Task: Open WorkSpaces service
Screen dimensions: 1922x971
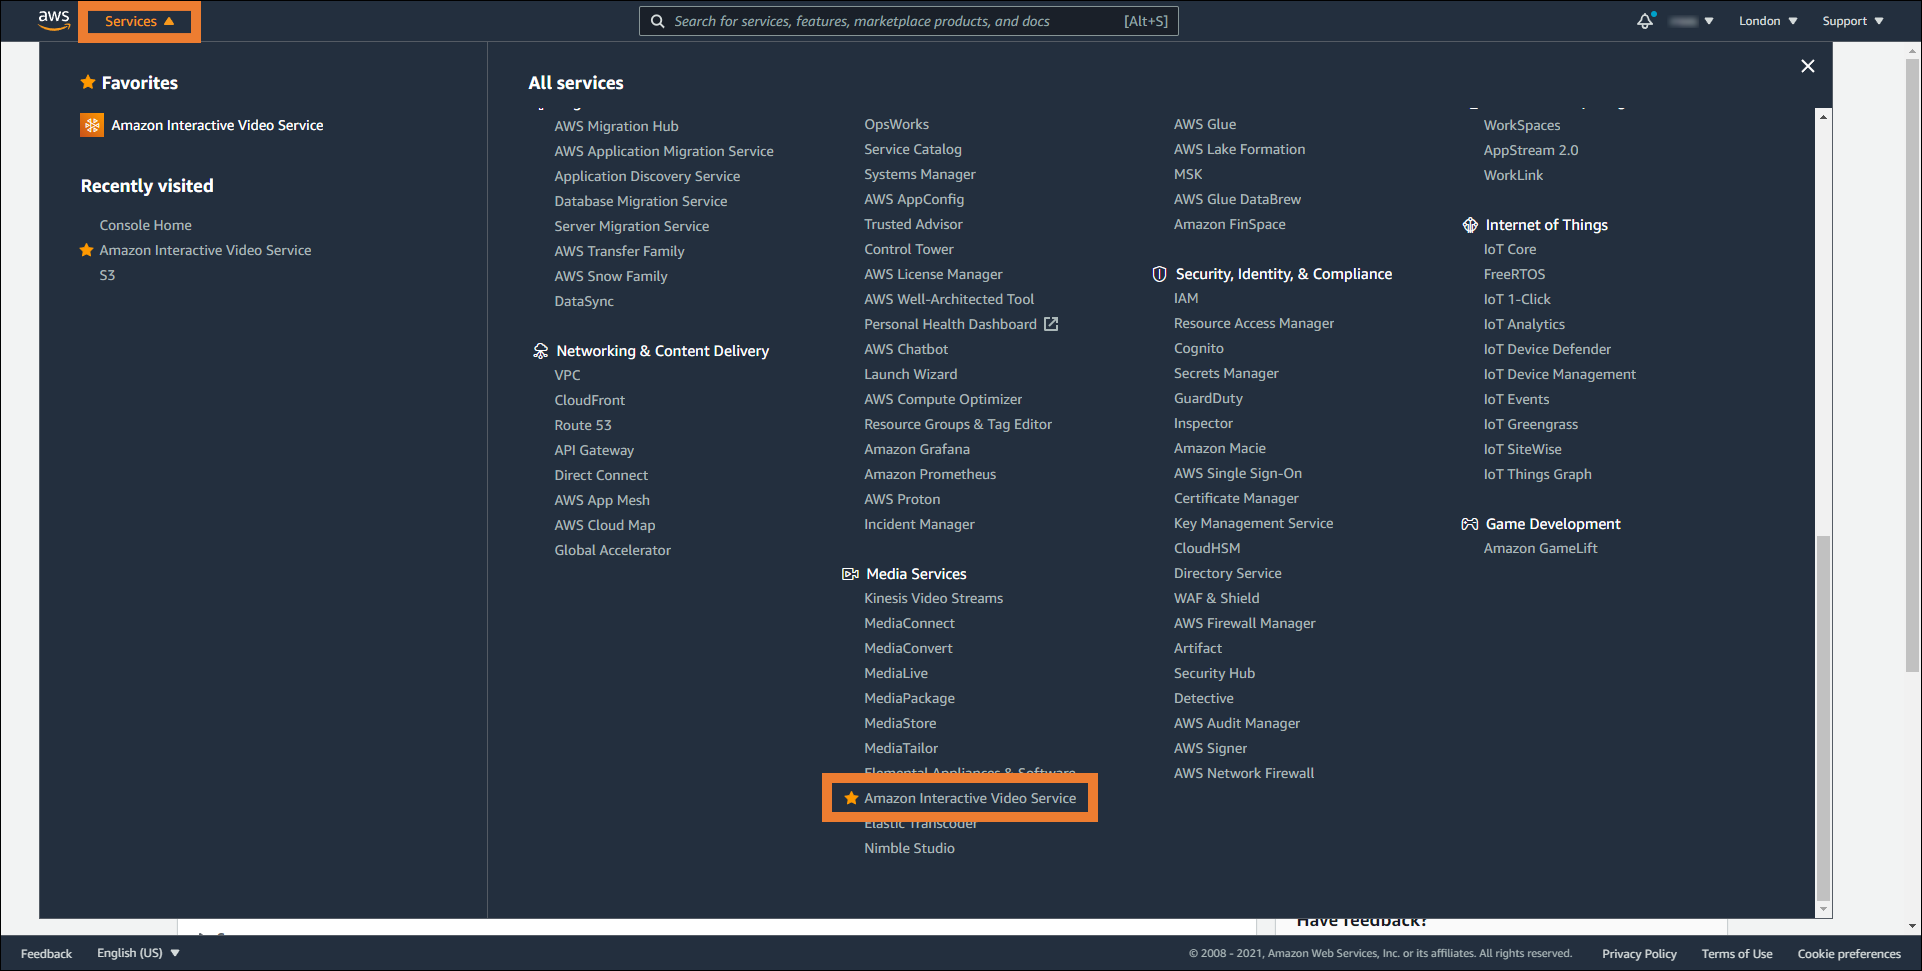Action: coord(1521,125)
